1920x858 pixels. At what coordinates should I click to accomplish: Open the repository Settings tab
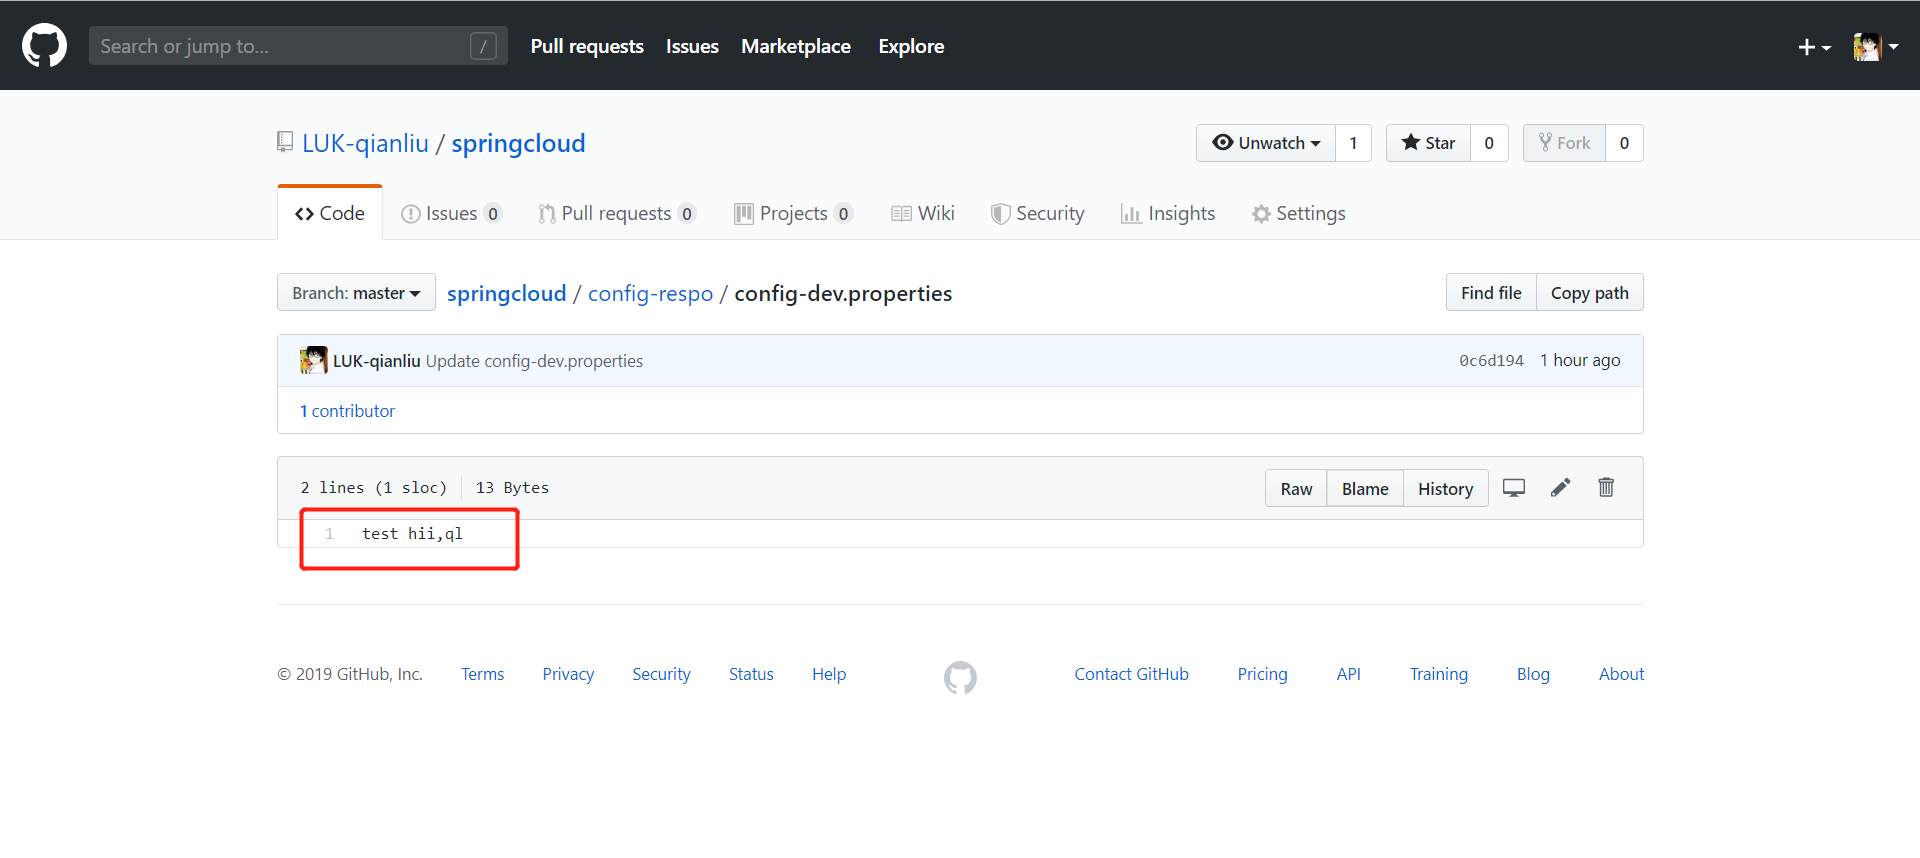pos(1298,213)
